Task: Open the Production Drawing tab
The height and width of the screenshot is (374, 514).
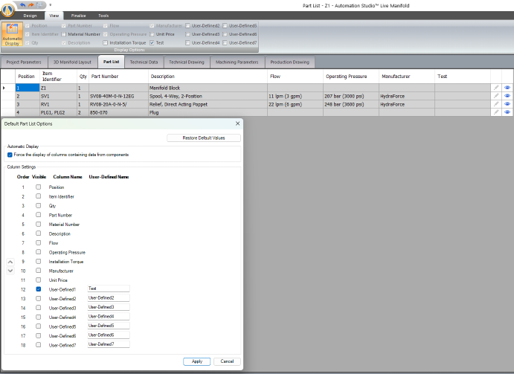Action: [x=290, y=62]
